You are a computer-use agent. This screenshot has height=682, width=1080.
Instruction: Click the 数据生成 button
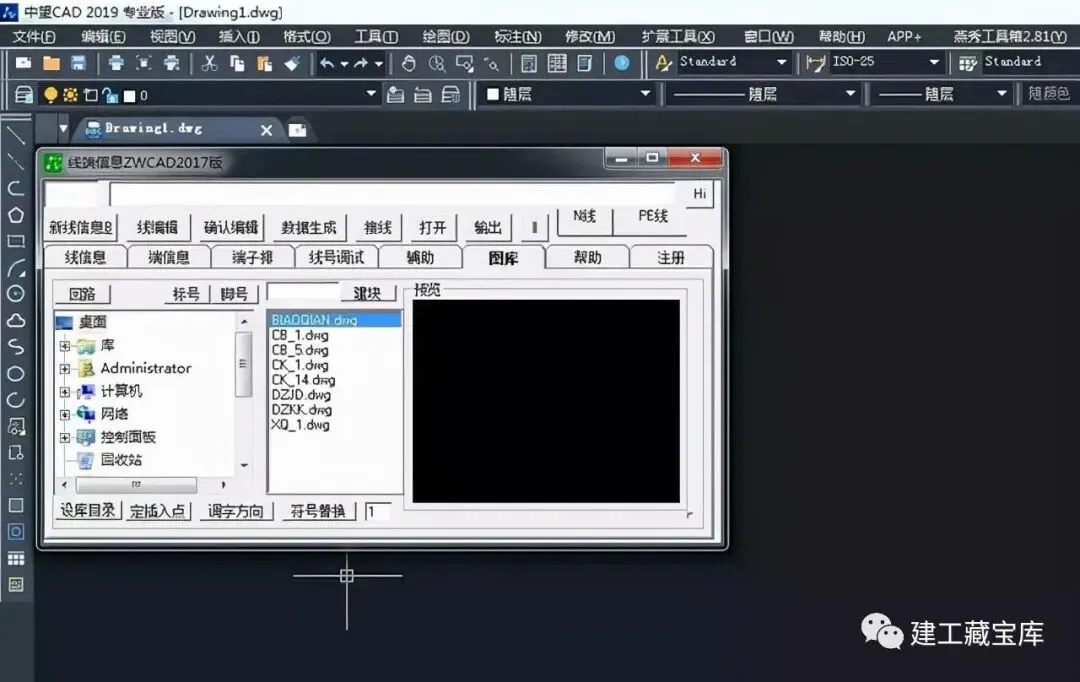[309, 227]
